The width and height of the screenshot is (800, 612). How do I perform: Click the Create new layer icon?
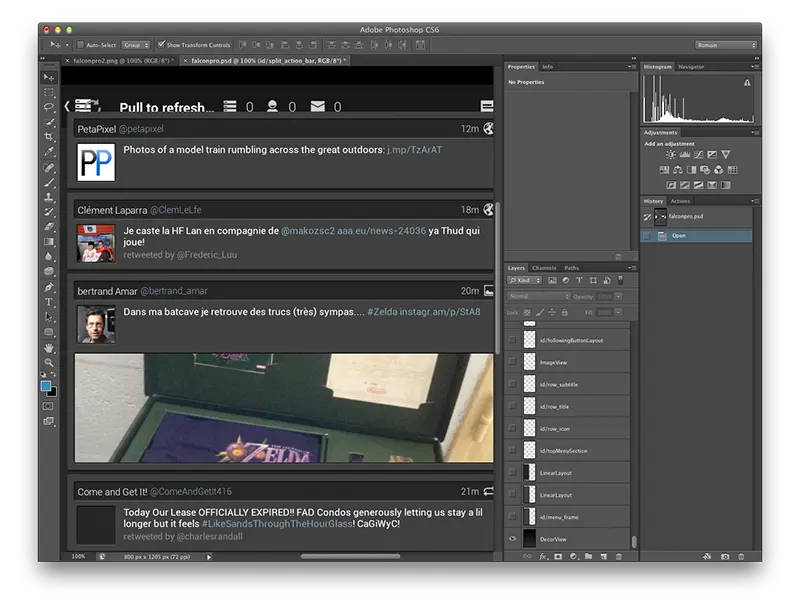pyautogui.click(x=604, y=555)
